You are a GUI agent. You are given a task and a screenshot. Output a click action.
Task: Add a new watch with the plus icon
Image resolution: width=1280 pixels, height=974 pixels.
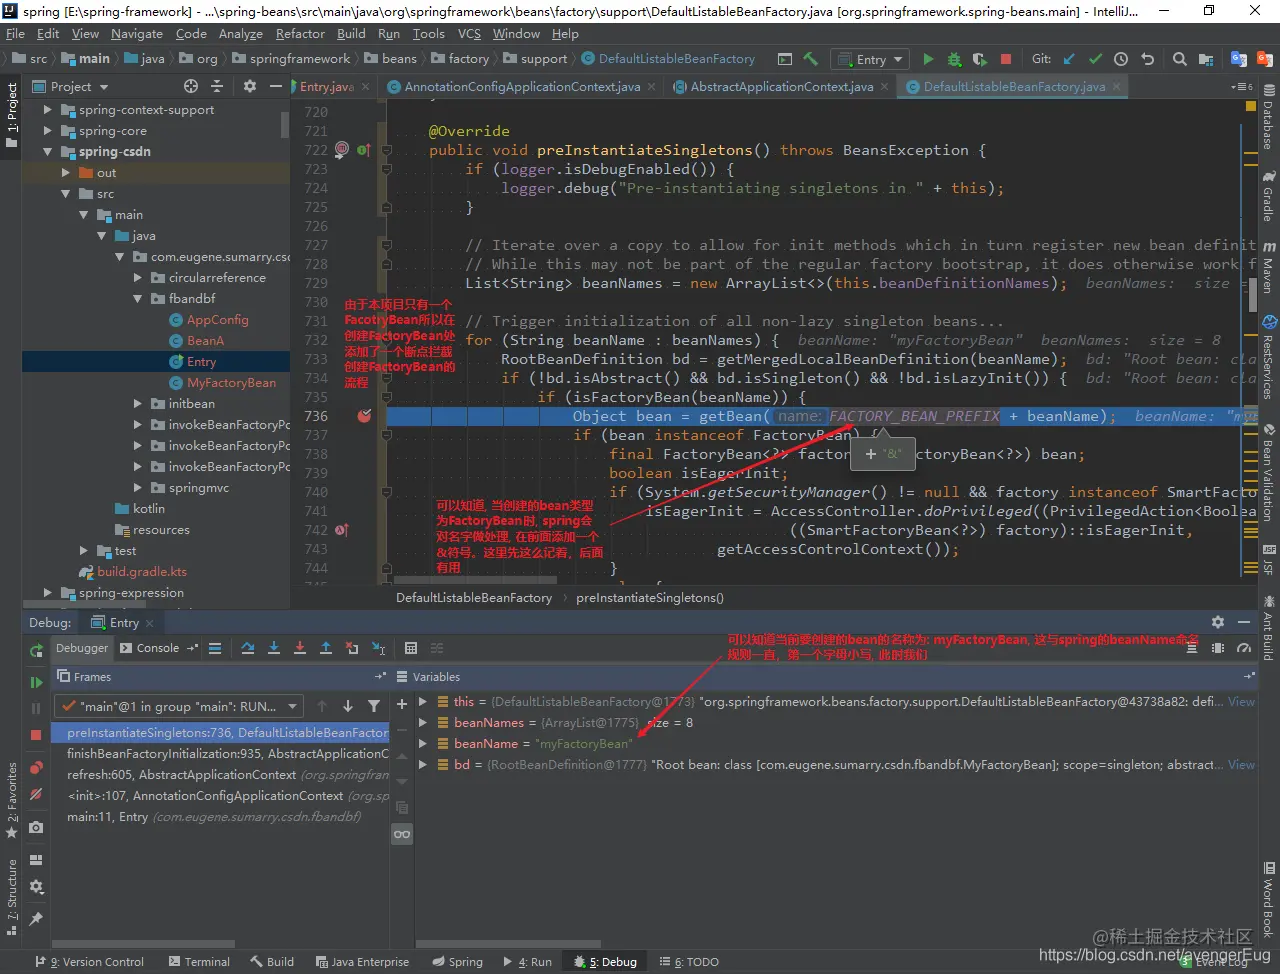tap(402, 704)
